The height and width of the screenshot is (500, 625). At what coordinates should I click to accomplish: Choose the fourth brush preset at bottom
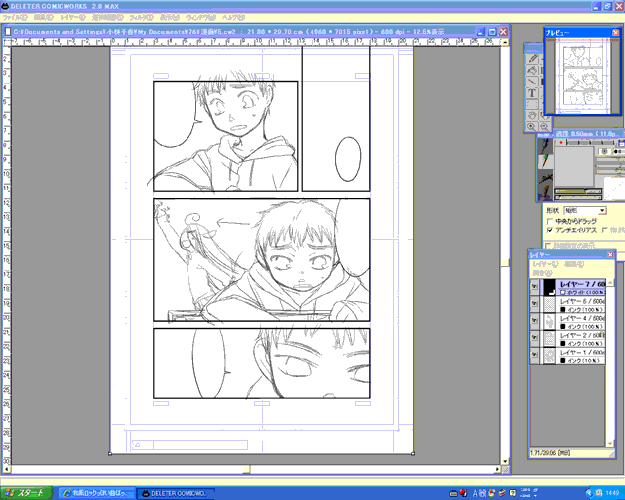point(545,193)
